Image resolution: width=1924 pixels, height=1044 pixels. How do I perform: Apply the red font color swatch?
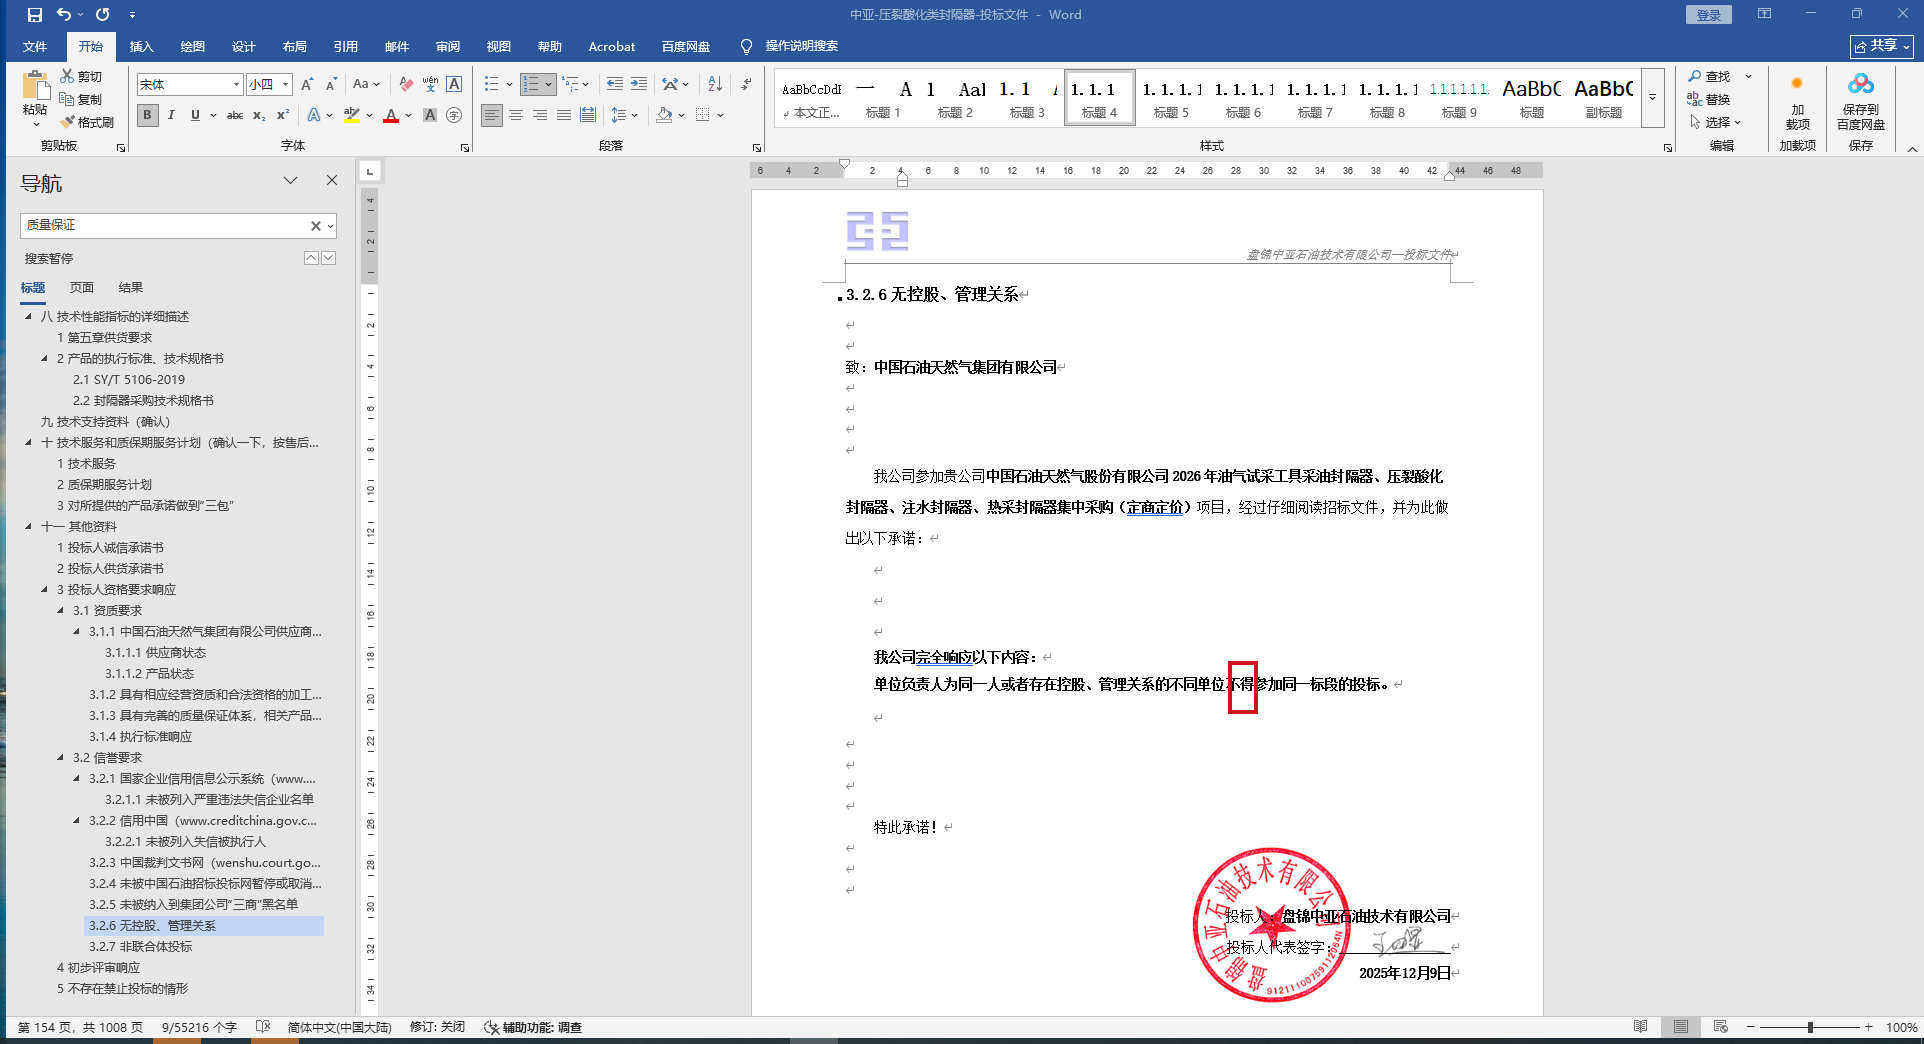(x=391, y=115)
